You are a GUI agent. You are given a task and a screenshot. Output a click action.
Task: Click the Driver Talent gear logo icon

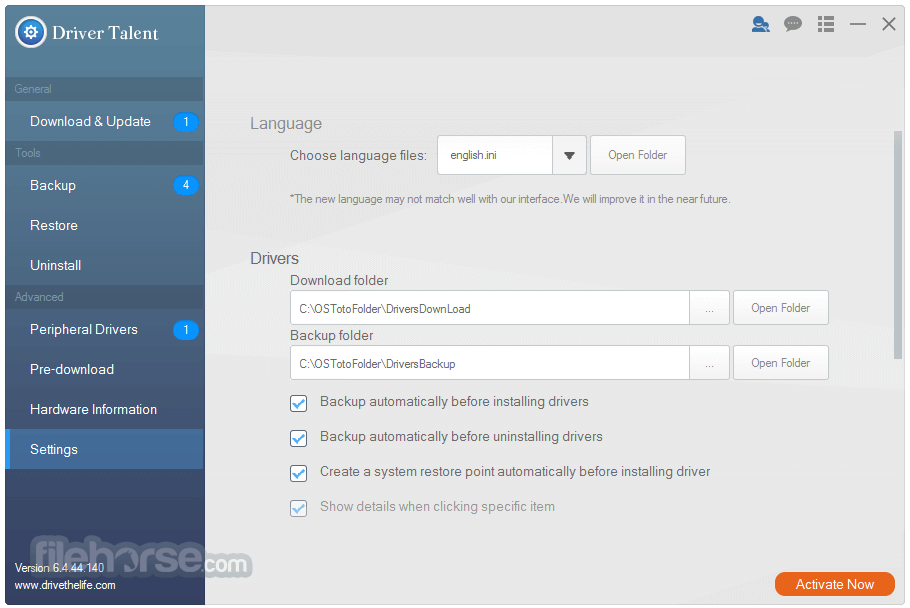tap(29, 32)
